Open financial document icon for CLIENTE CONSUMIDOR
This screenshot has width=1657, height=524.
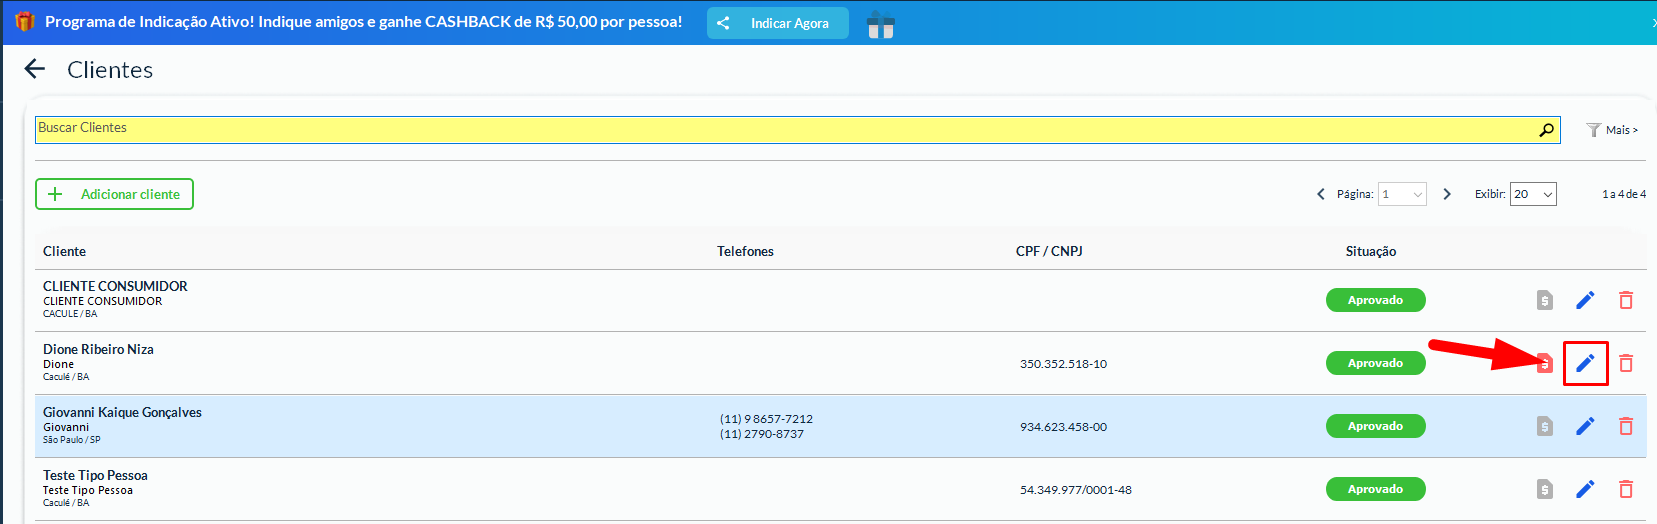coord(1545,300)
